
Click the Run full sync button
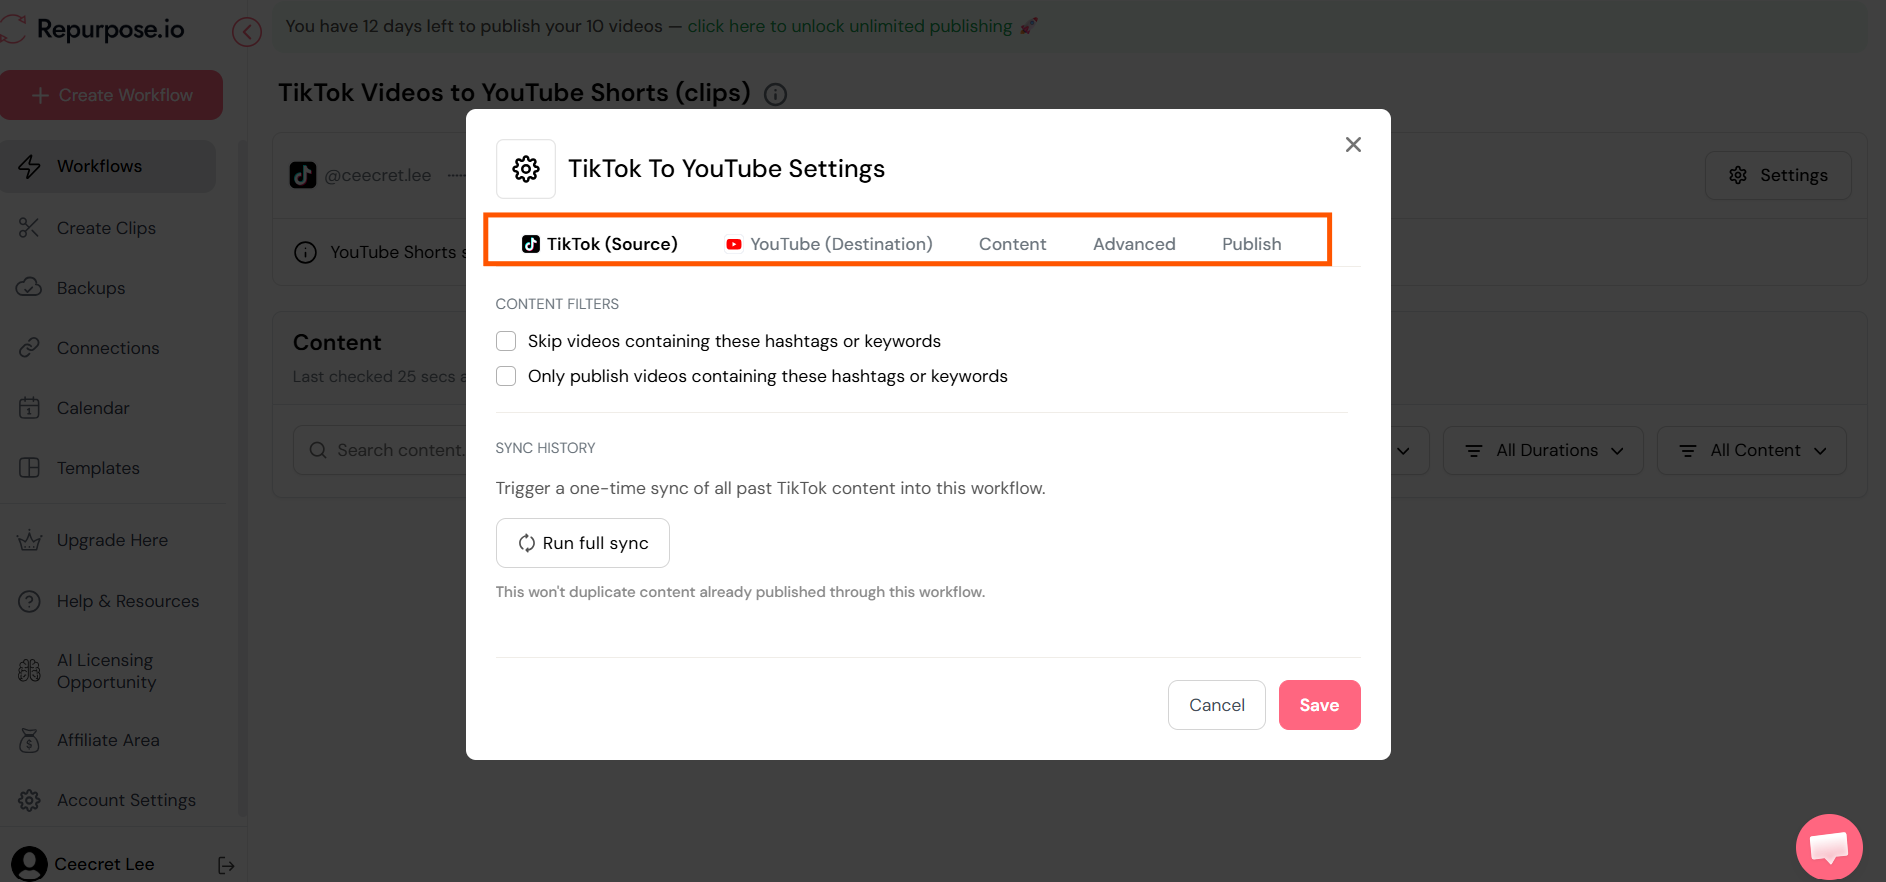pos(583,543)
